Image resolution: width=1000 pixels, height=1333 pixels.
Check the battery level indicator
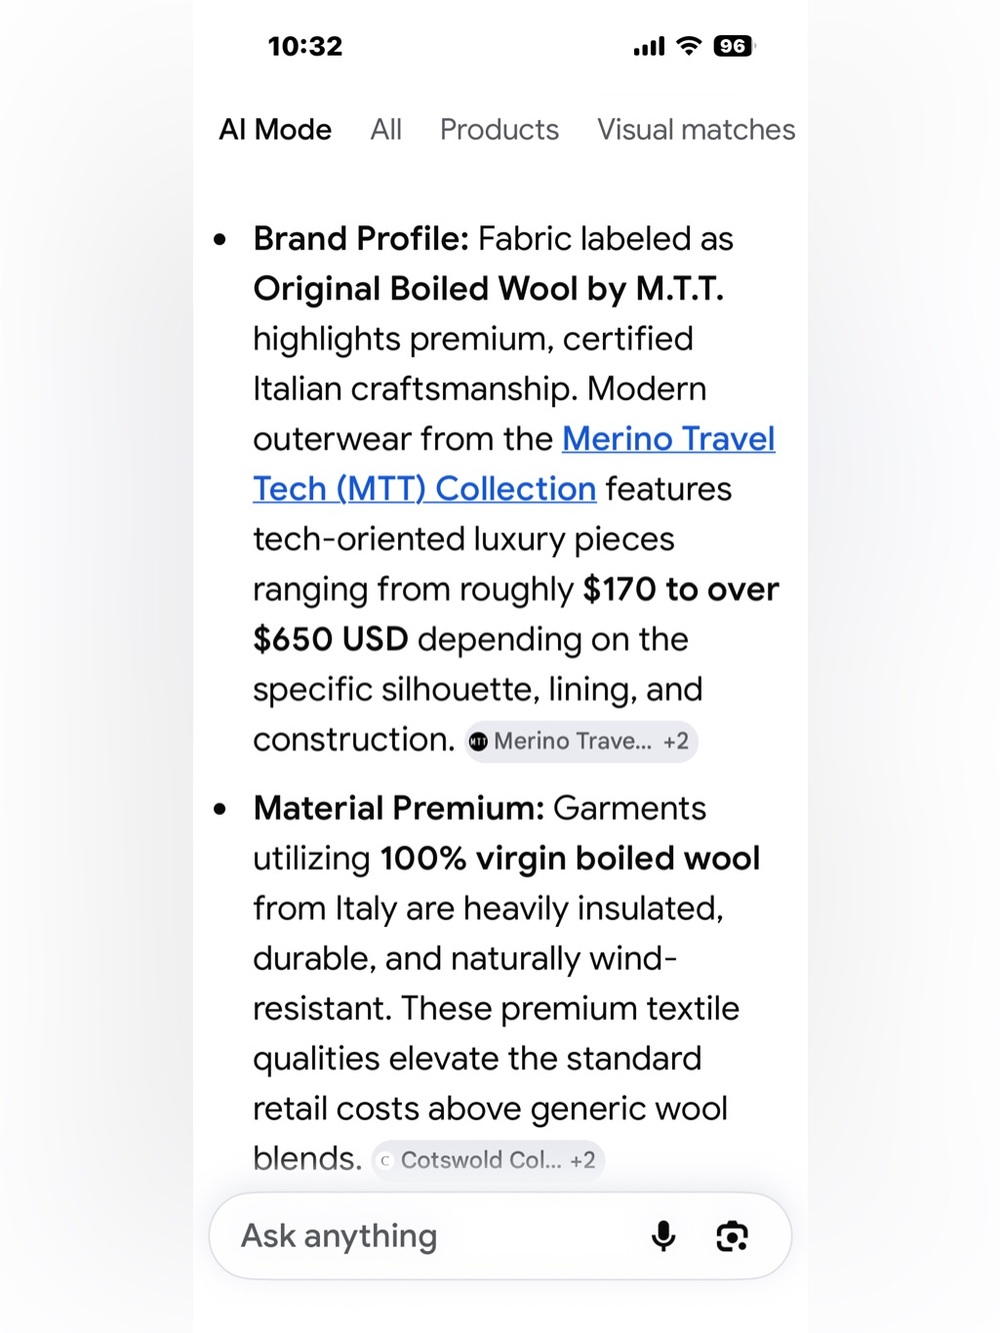click(x=734, y=46)
